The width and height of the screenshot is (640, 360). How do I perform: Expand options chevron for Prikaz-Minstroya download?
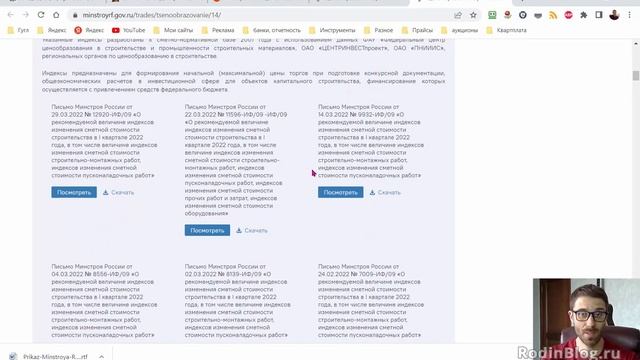tap(101, 356)
